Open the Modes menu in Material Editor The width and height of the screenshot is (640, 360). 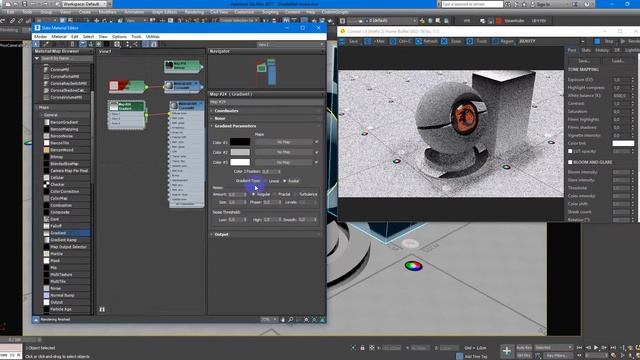(40, 37)
